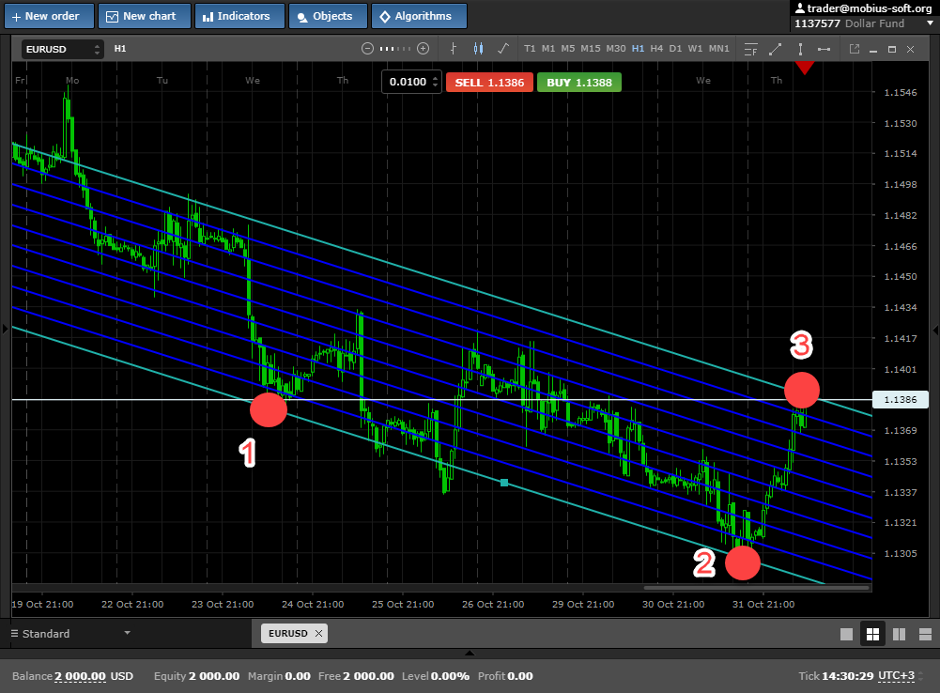Screen dimensions: 940x693
Task: Click the trader@mobius-soft.org account label
Action: 869,8
